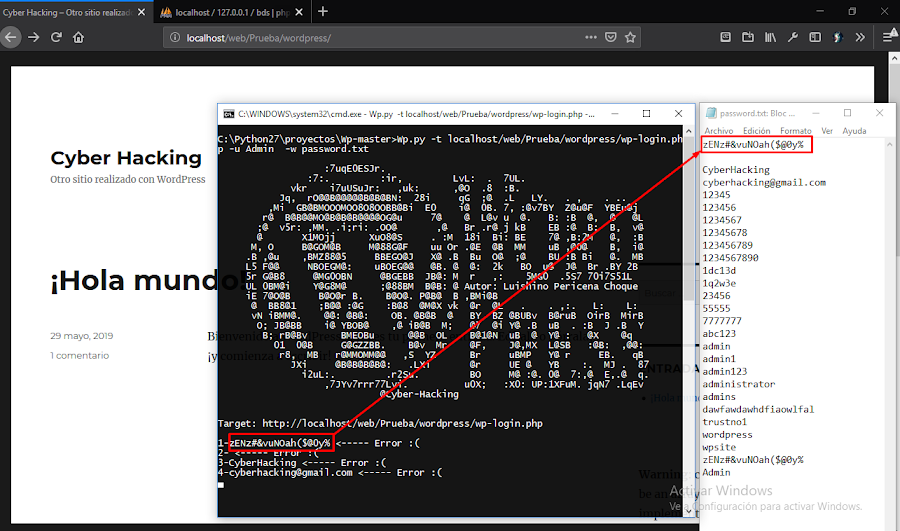Show site information icon in address bar
Screen dimensions: 900x531
click(174, 38)
